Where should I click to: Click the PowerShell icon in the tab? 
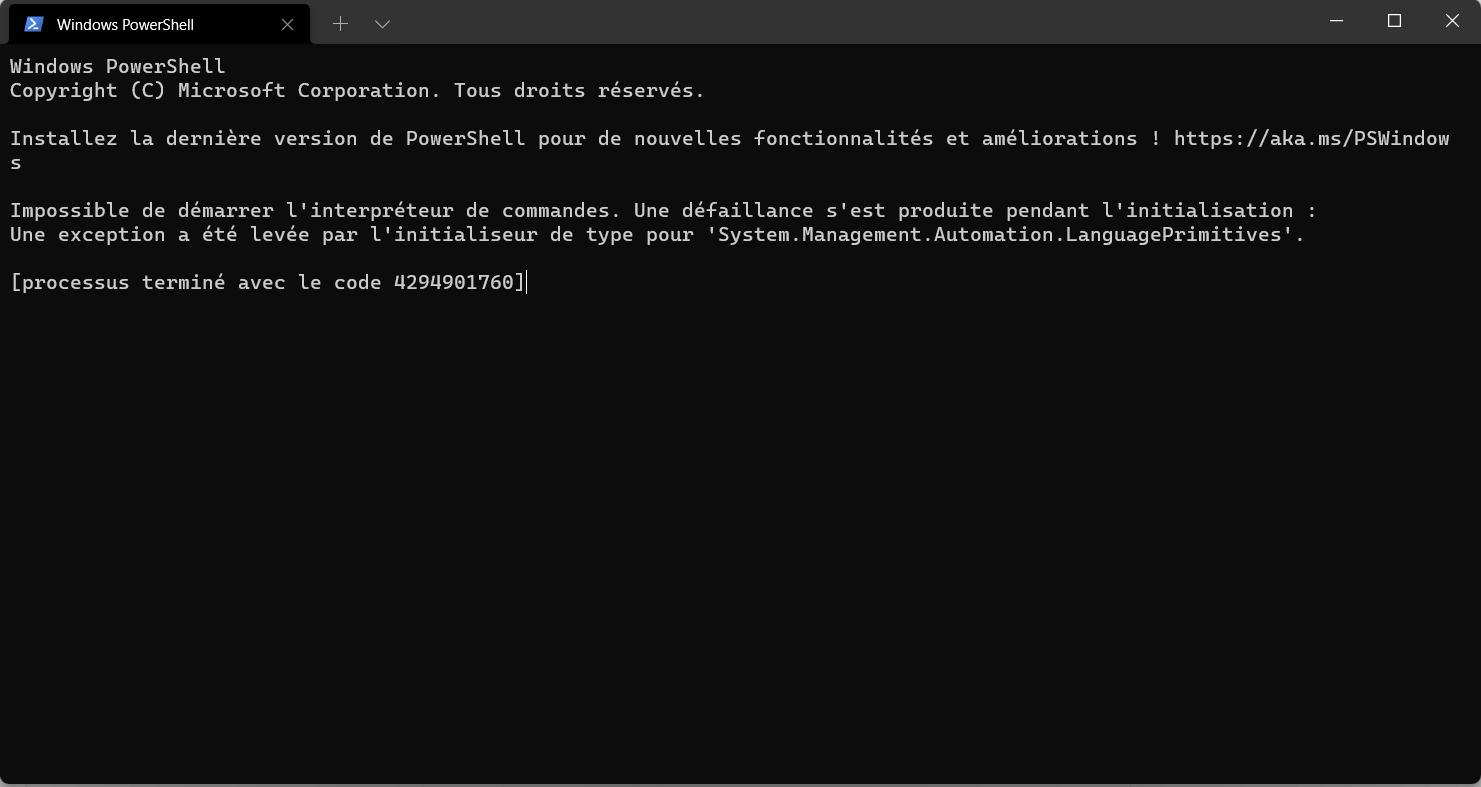click(x=34, y=24)
